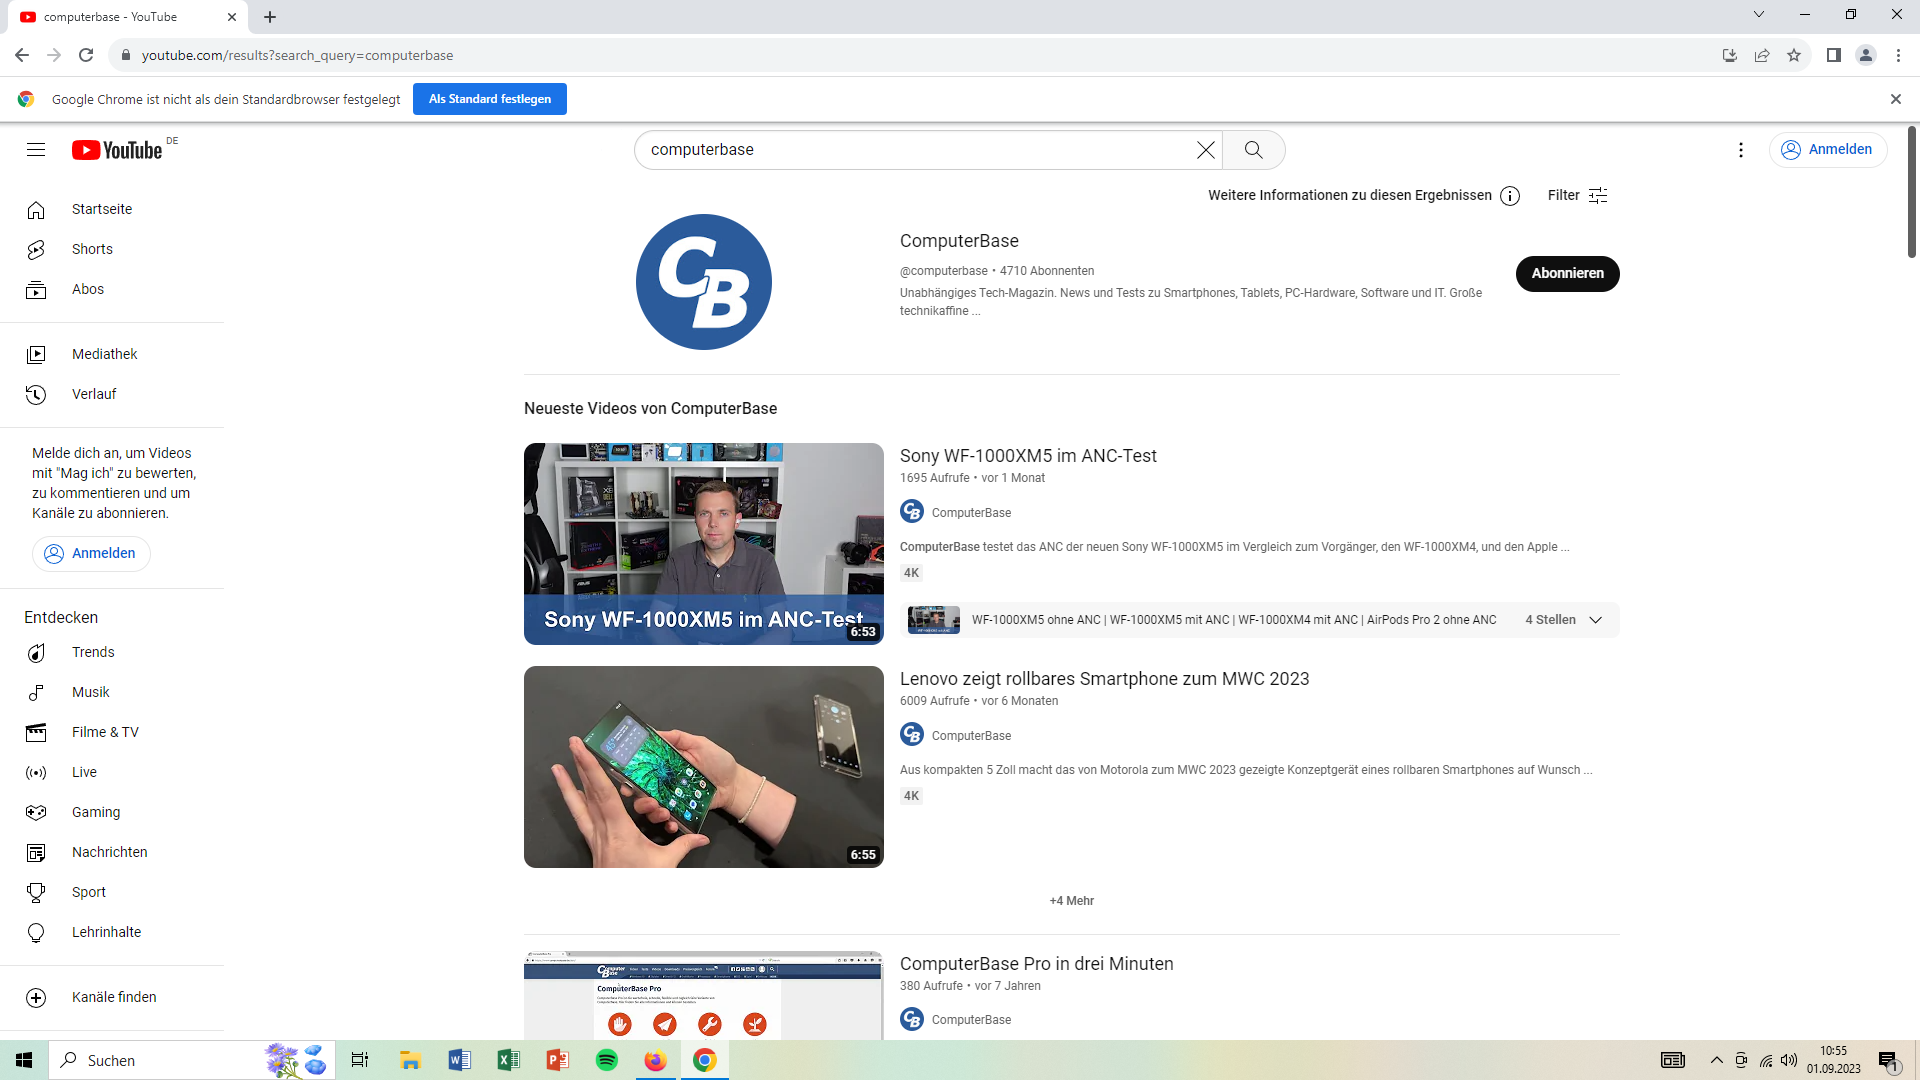
Task: Clear the search box with X
Action: (1205, 150)
